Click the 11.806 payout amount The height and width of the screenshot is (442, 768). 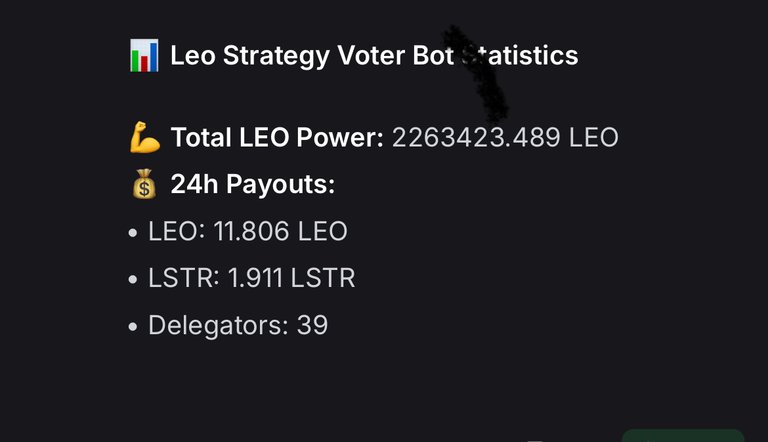[x=251, y=231]
